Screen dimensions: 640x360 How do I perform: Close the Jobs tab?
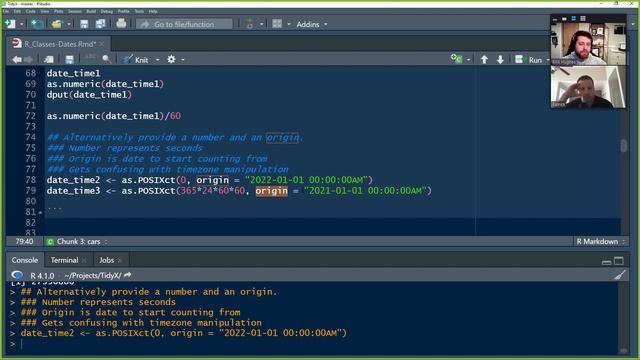click(120, 260)
